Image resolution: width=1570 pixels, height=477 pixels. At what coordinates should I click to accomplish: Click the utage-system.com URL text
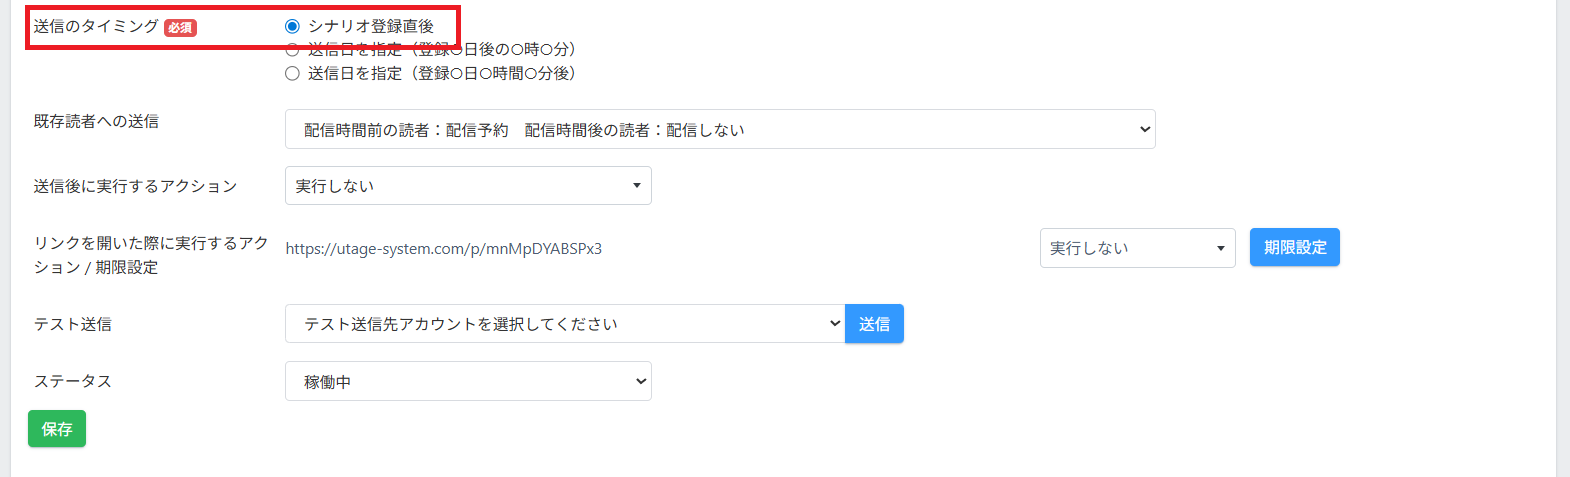pyautogui.click(x=443, y=249)
